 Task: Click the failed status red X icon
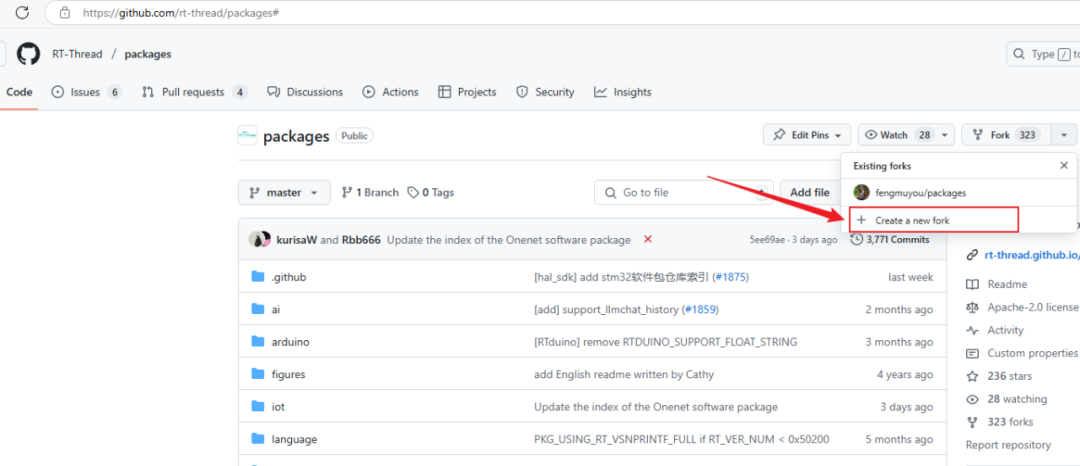(647, 239)
